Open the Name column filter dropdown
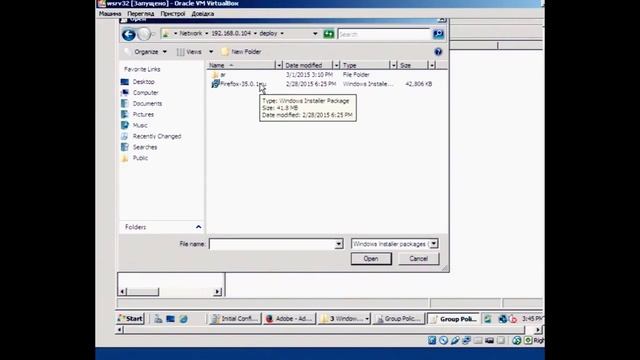 279,65
